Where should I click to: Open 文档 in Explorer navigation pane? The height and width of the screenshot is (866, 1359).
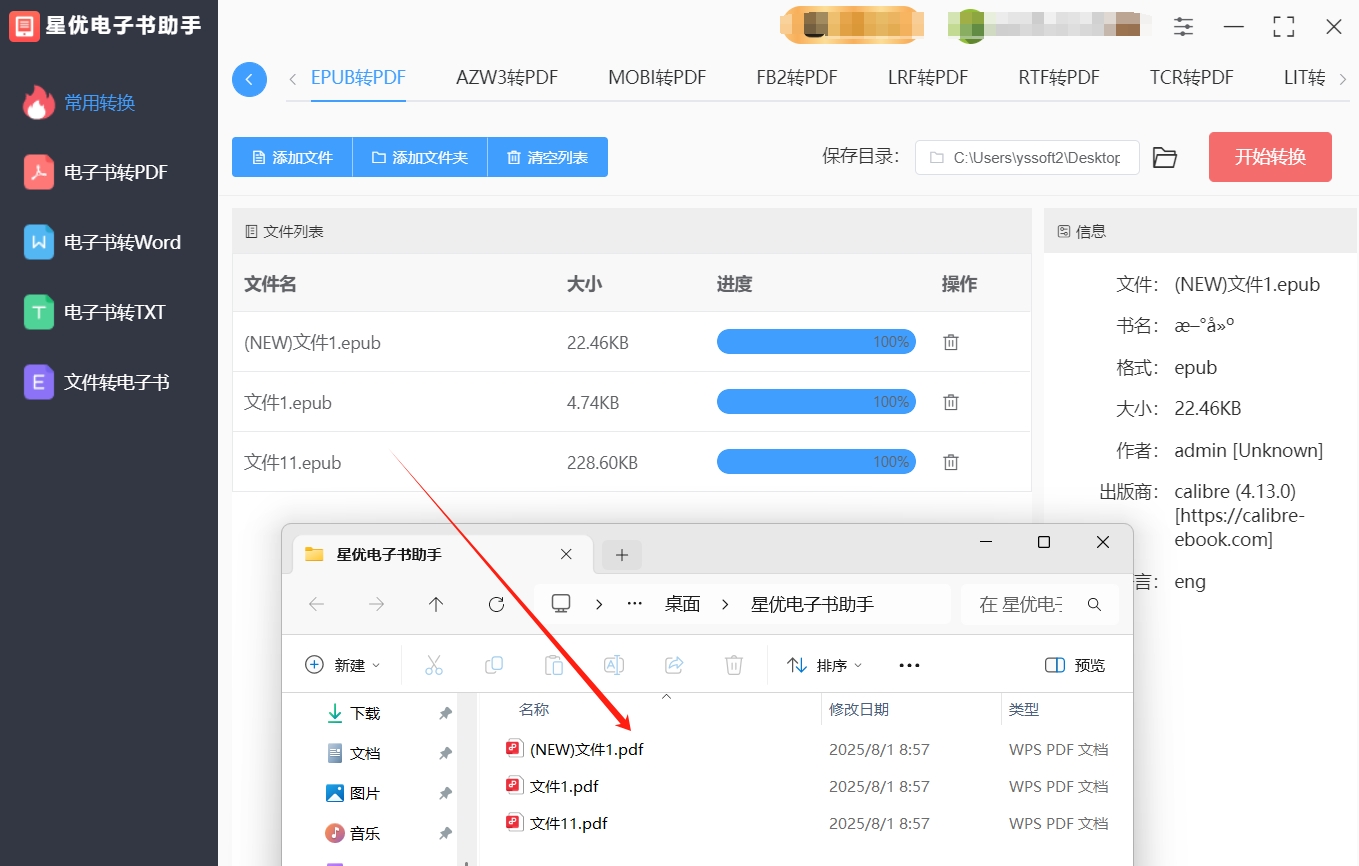click(x=354, y=753)
